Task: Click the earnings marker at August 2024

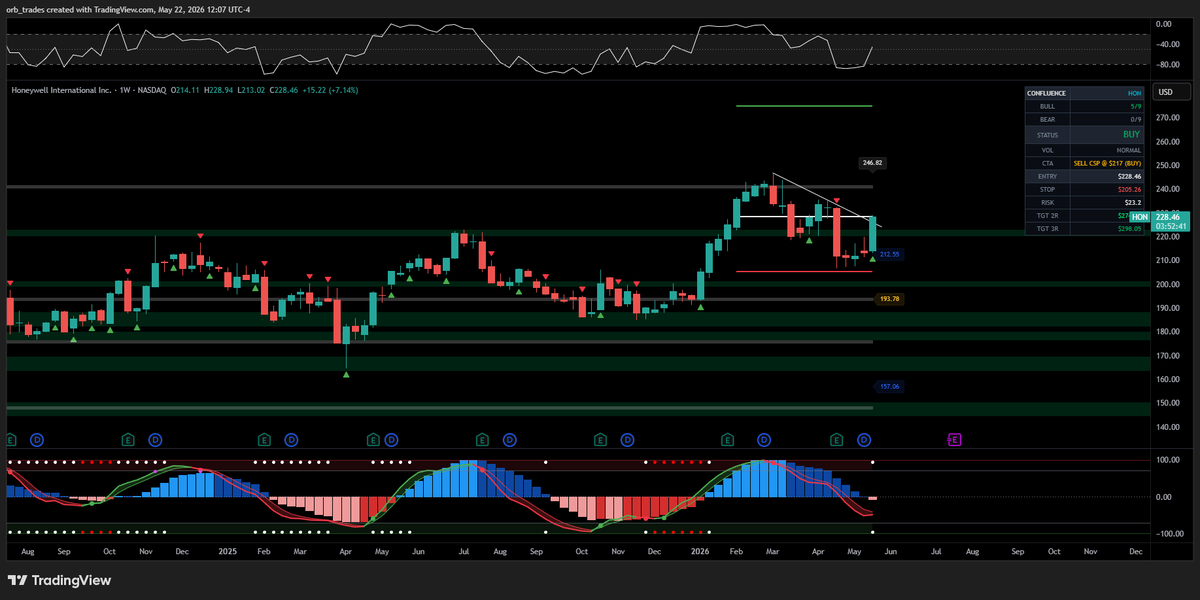Action: 11,439
